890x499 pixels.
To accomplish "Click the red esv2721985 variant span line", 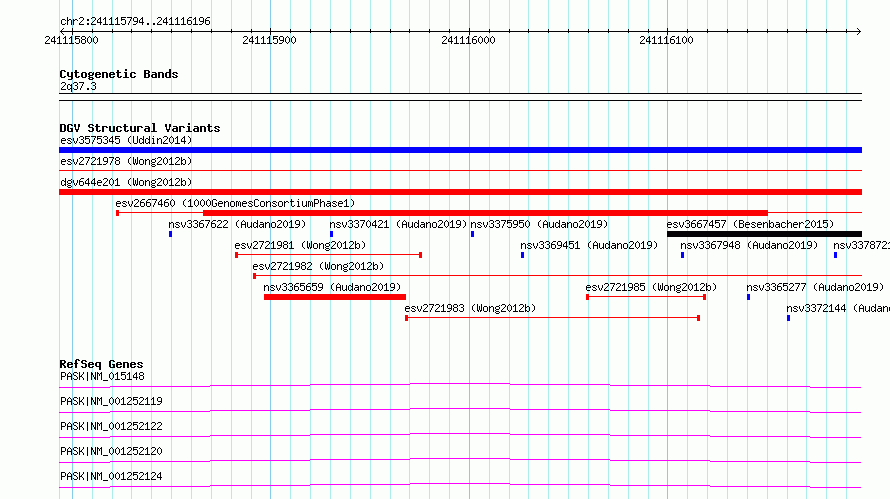I will tap(646, 297).
